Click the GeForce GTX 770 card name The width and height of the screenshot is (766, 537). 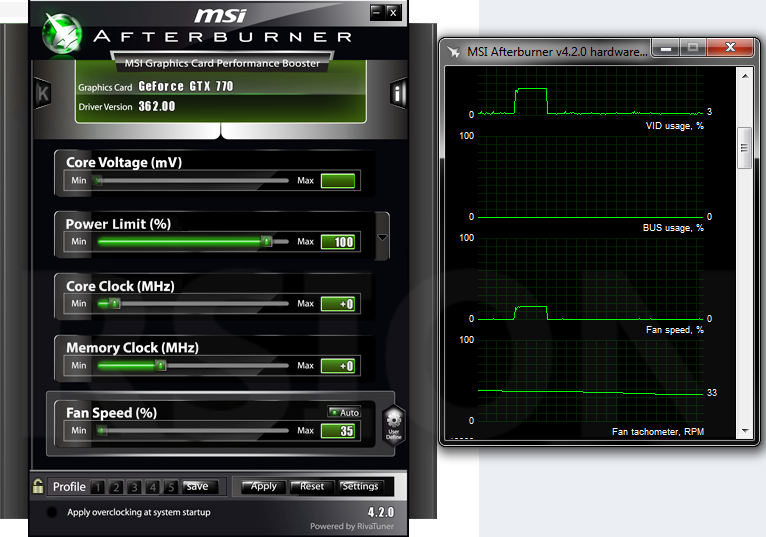pyautogui.click(x=186, y=86)
